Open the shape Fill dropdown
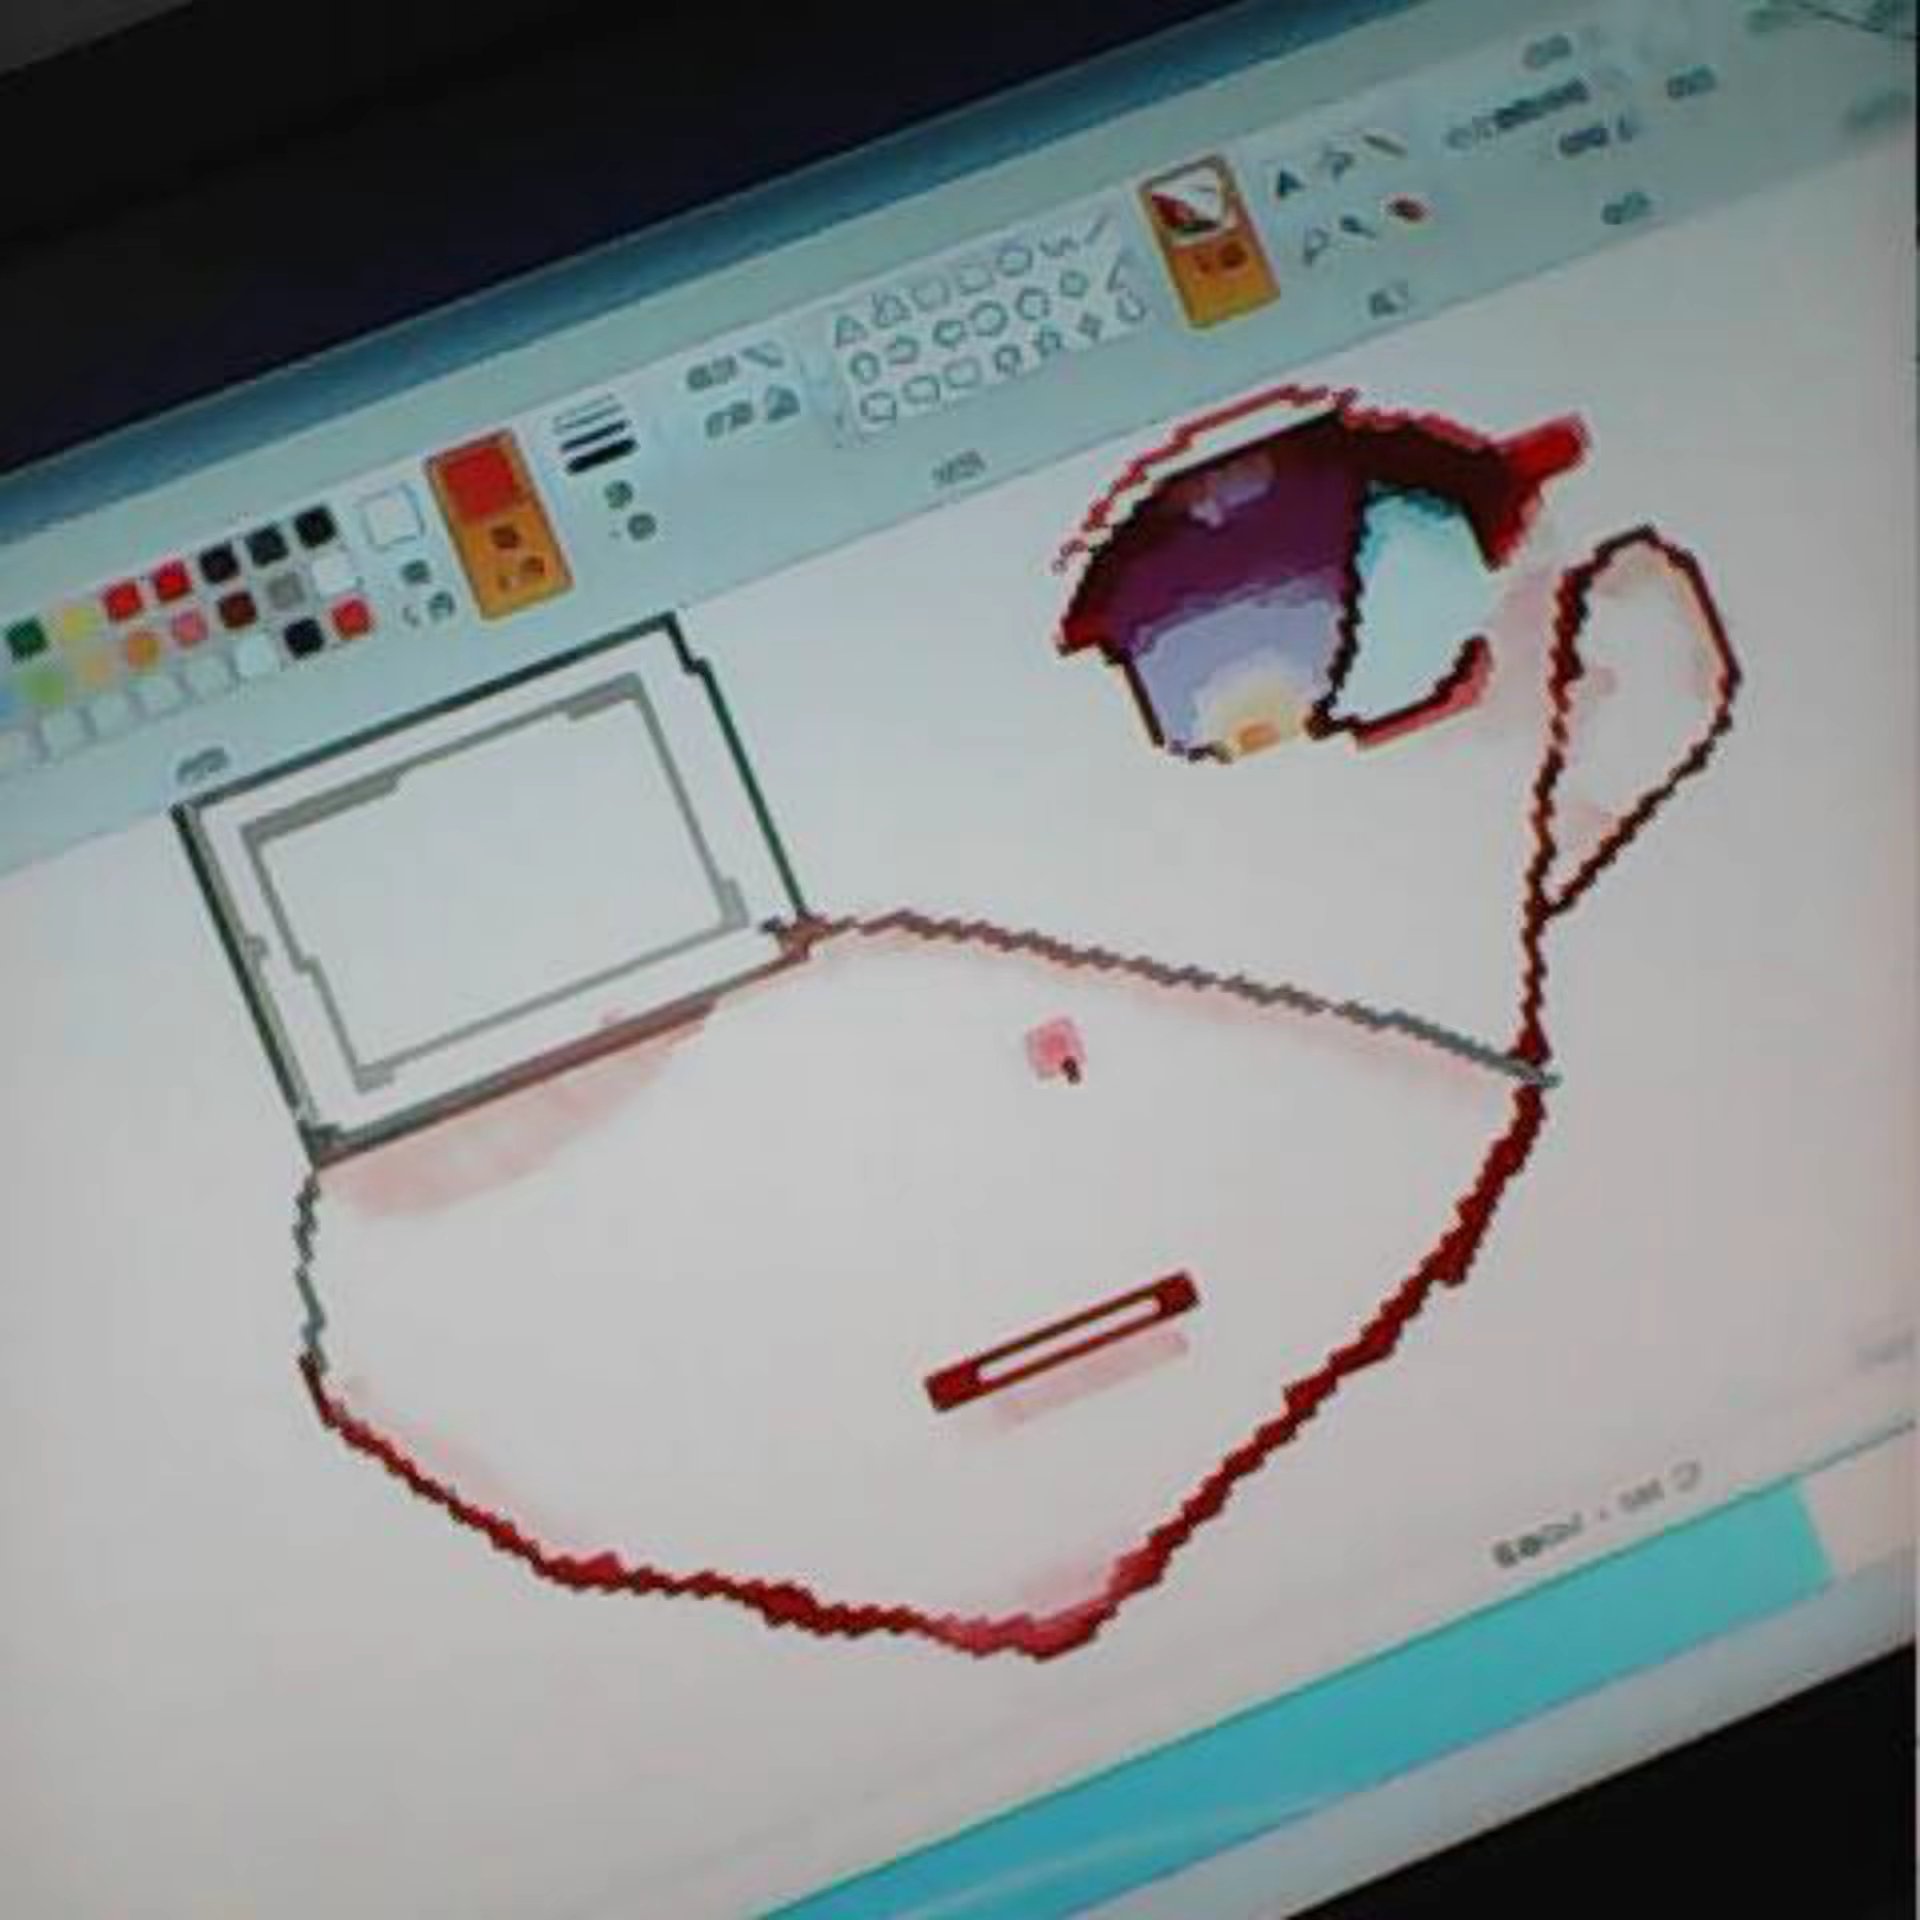1920x1920 pixels. (752, 414)
